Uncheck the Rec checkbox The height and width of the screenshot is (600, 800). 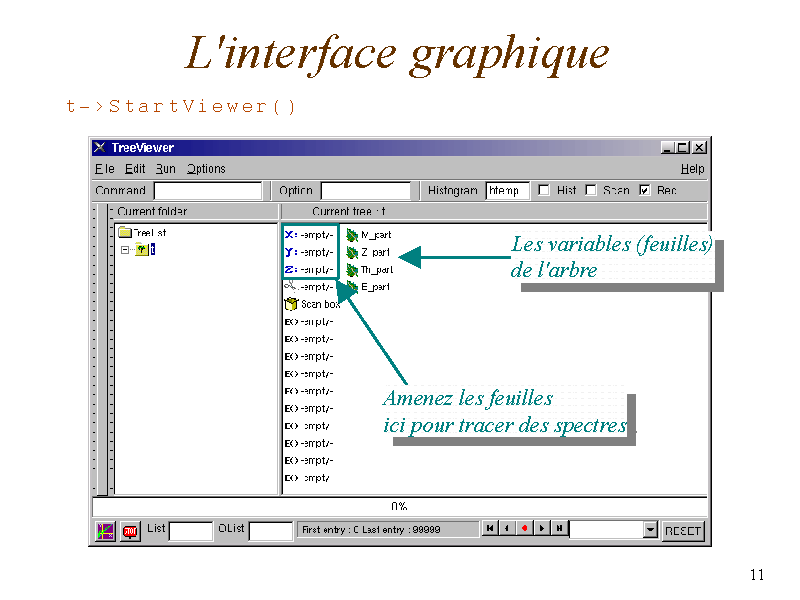[644, 190]
